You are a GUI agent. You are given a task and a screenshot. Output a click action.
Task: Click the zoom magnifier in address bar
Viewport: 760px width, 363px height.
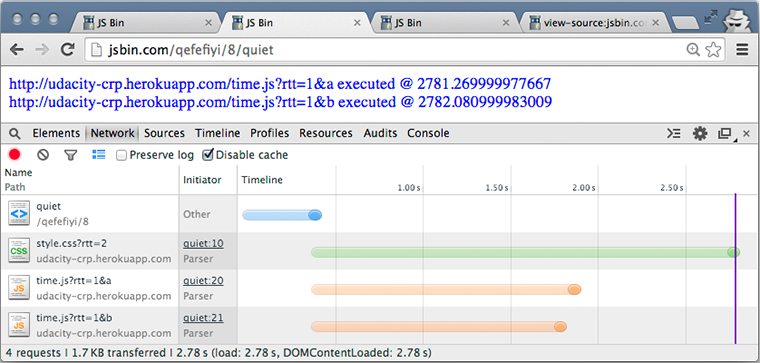tap(694, 49)
